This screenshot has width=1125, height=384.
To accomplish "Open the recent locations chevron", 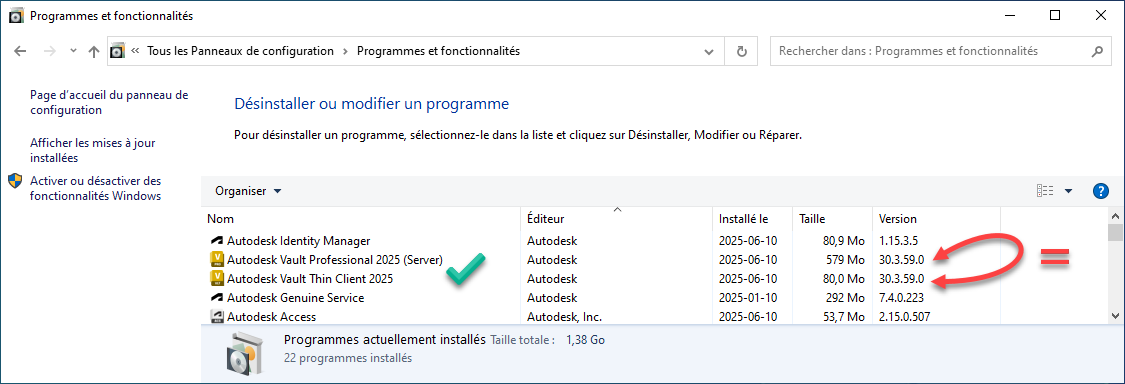I will pyautogui.click(x=73, y=52).
